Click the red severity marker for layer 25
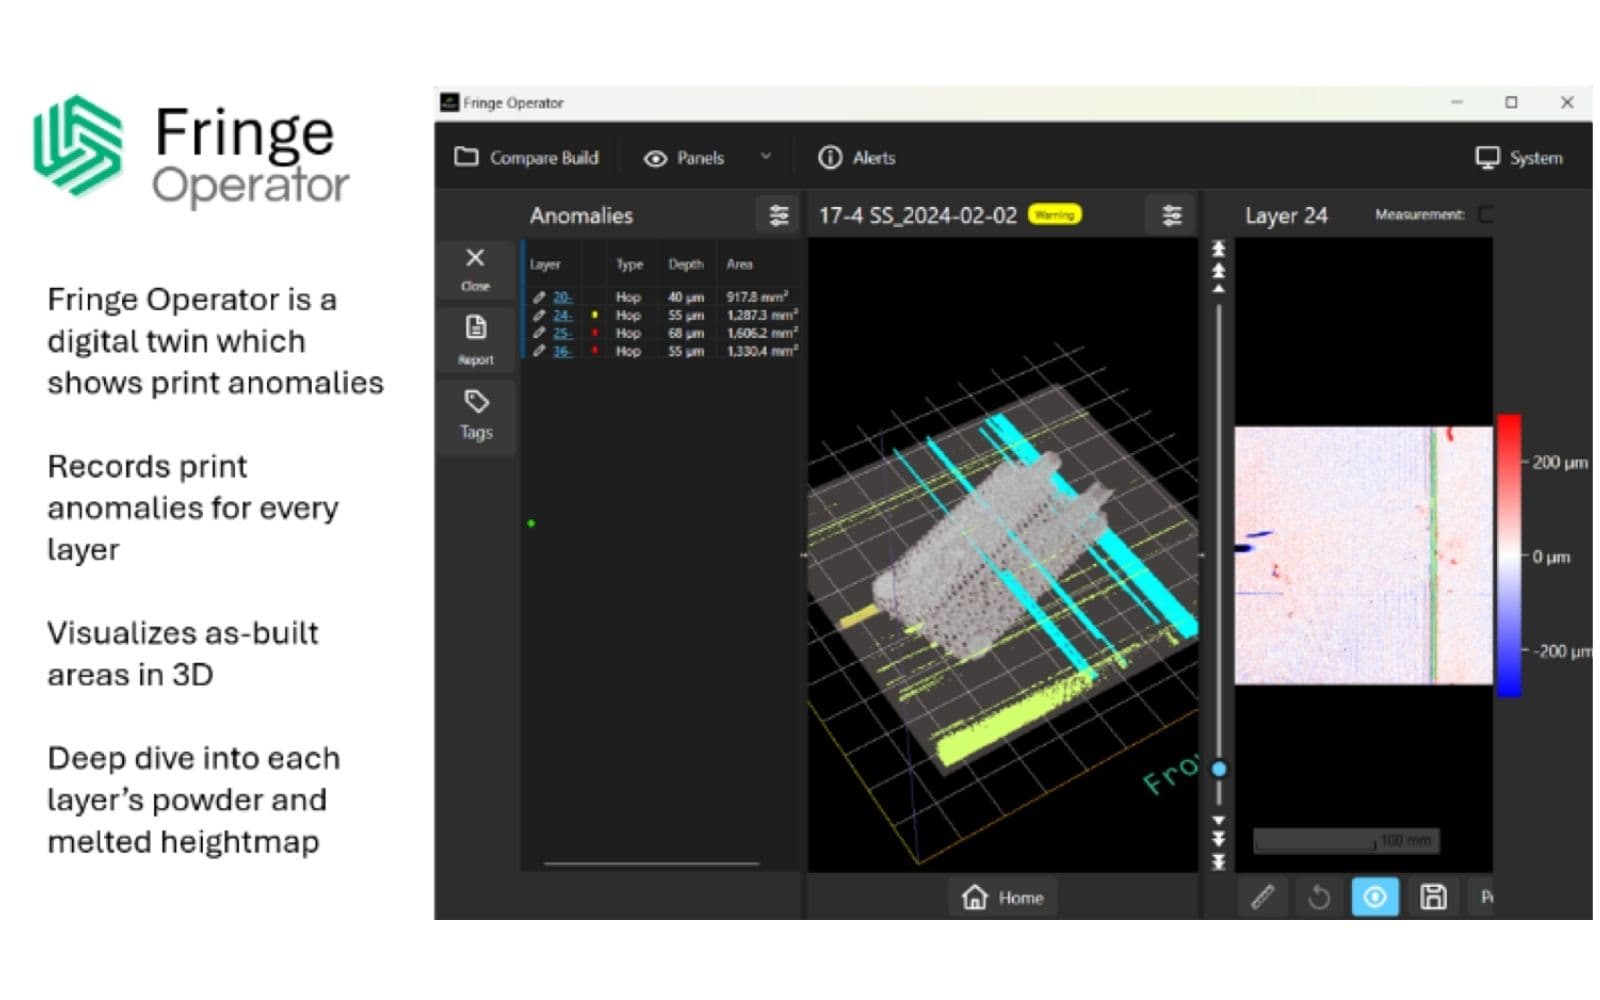The image size is (1600, 1000). 595,333
